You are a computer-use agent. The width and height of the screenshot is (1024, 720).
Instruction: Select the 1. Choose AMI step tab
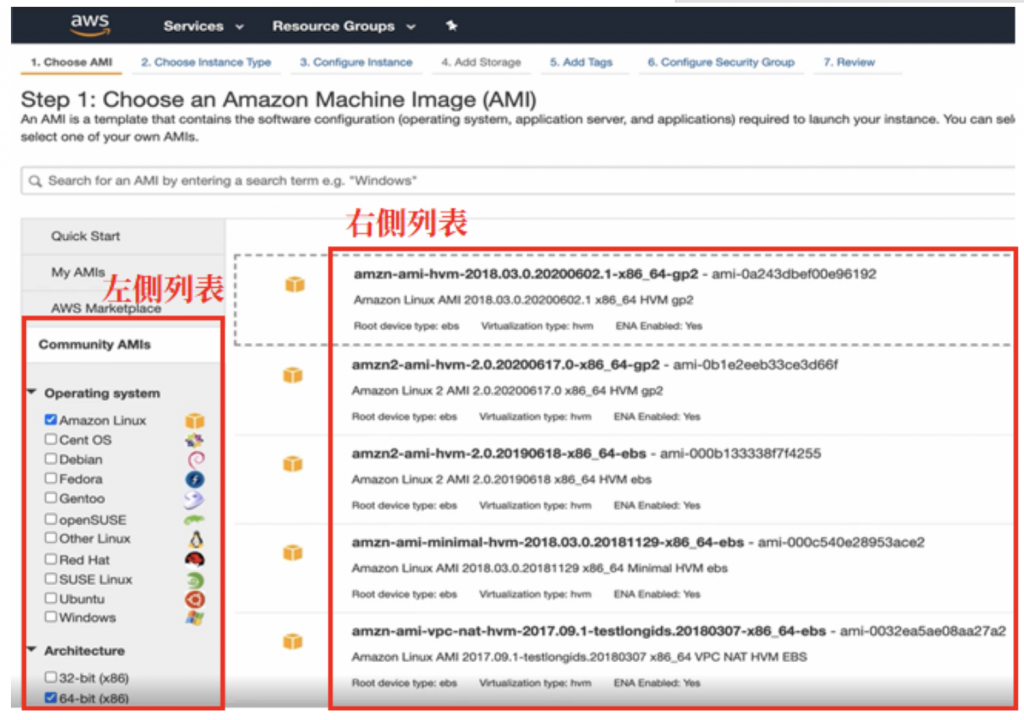click(x=71, y=63)
